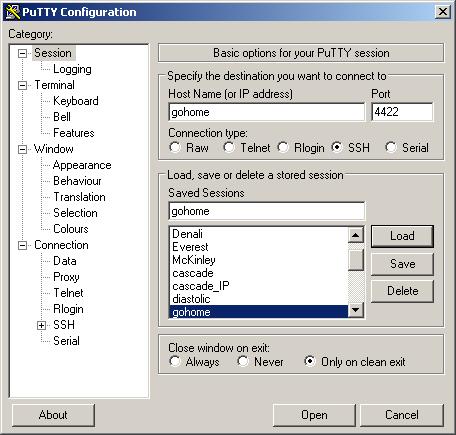Expand the SSH tree node
456x435 pixels.
tap(41, 325)
